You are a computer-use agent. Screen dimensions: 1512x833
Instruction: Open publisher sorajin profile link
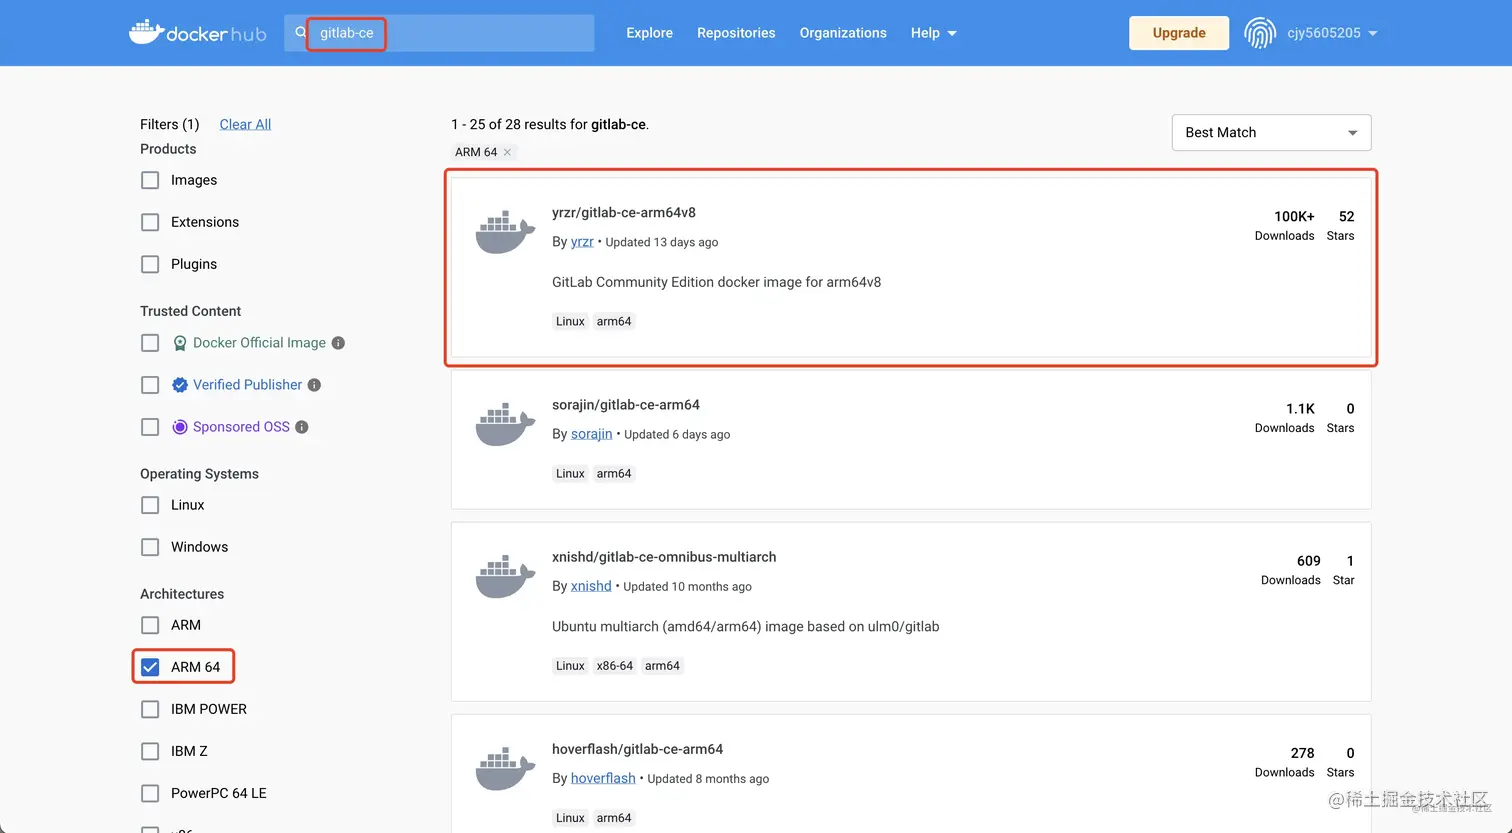(591, 434)
